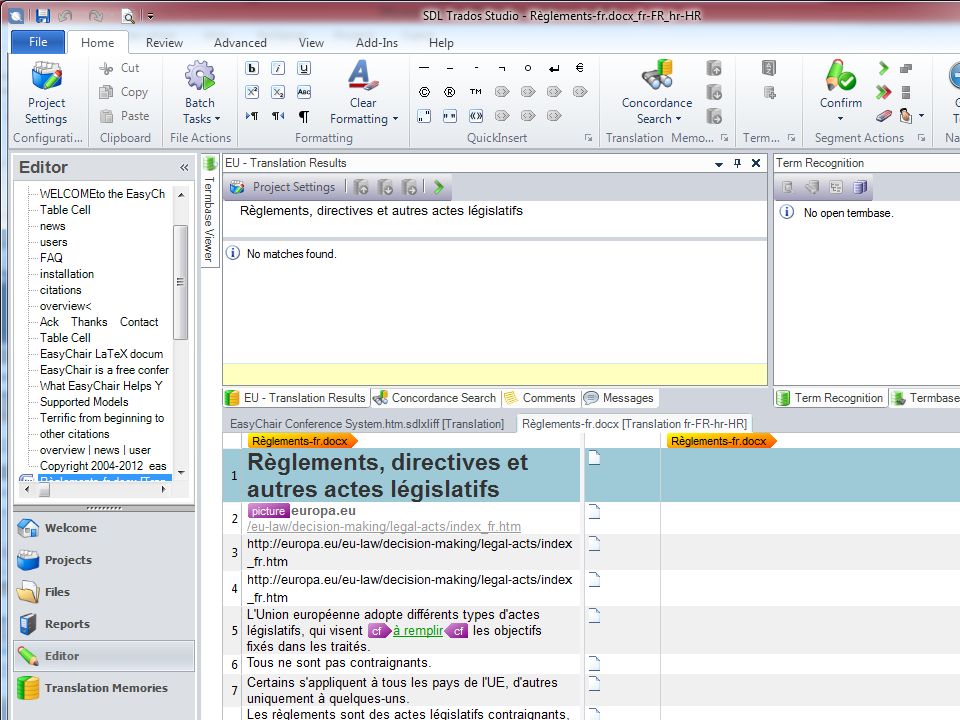Open Translation Results window position dropdown
The width and height of the screenshot is (960, 720).
[x=719, y=164]
